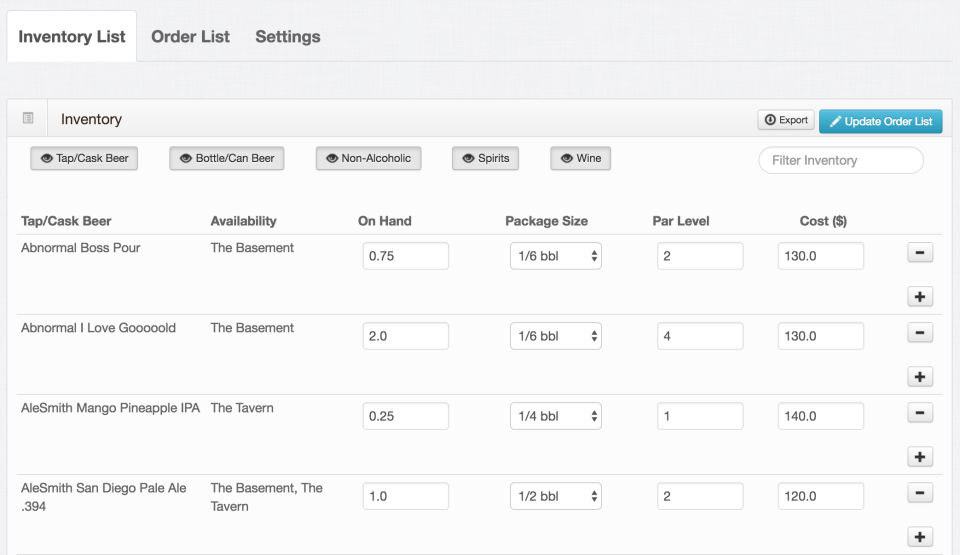Viewport: 960px width, 555px height.
Task: Click the Inventory panel list icon
Action: coord(28,119)
